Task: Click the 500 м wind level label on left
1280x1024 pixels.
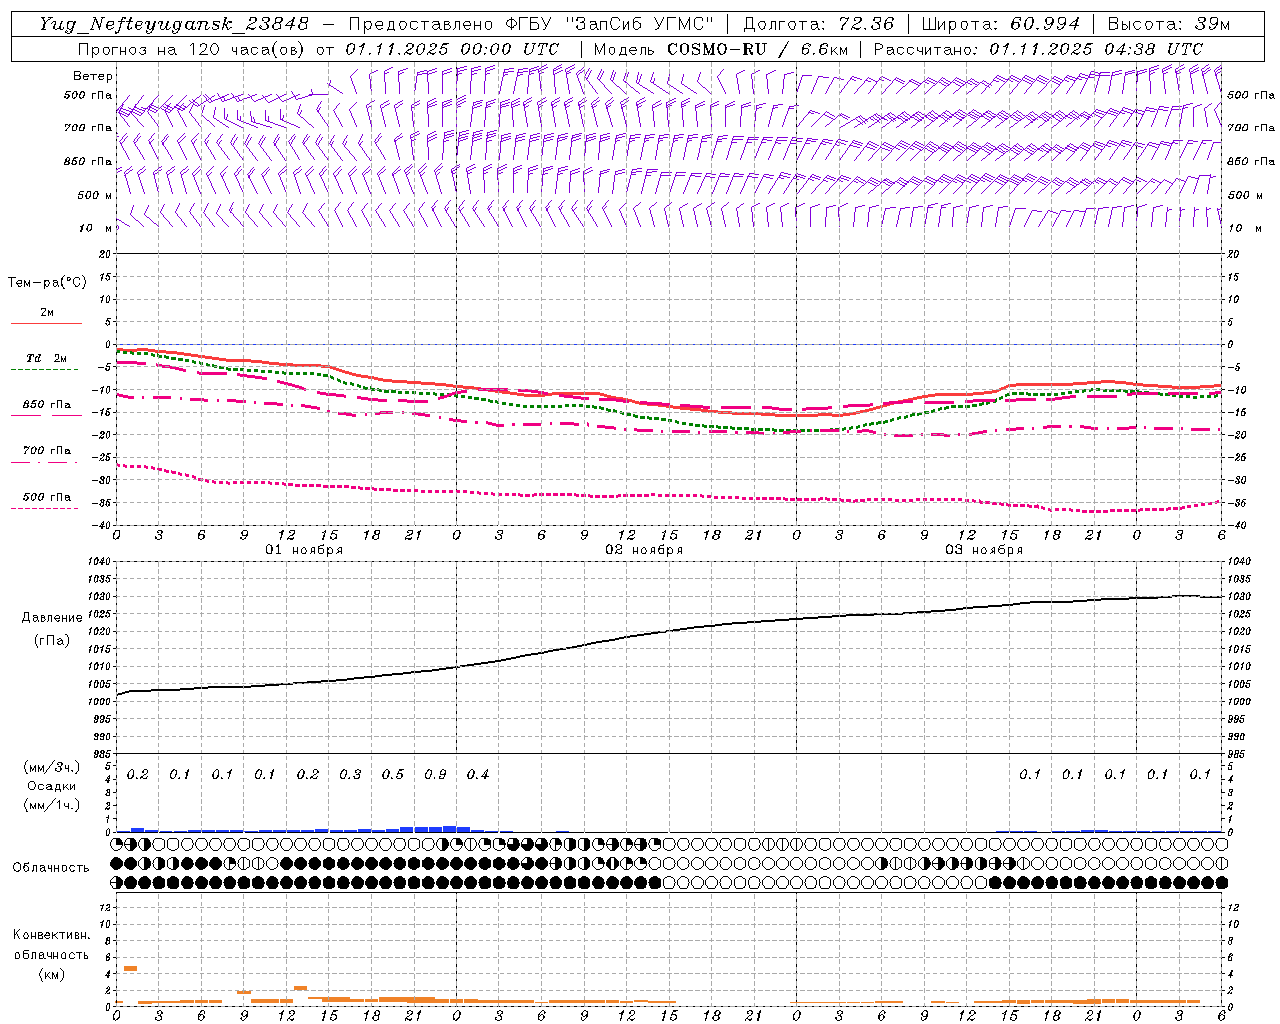Action: tap(95, 195)
